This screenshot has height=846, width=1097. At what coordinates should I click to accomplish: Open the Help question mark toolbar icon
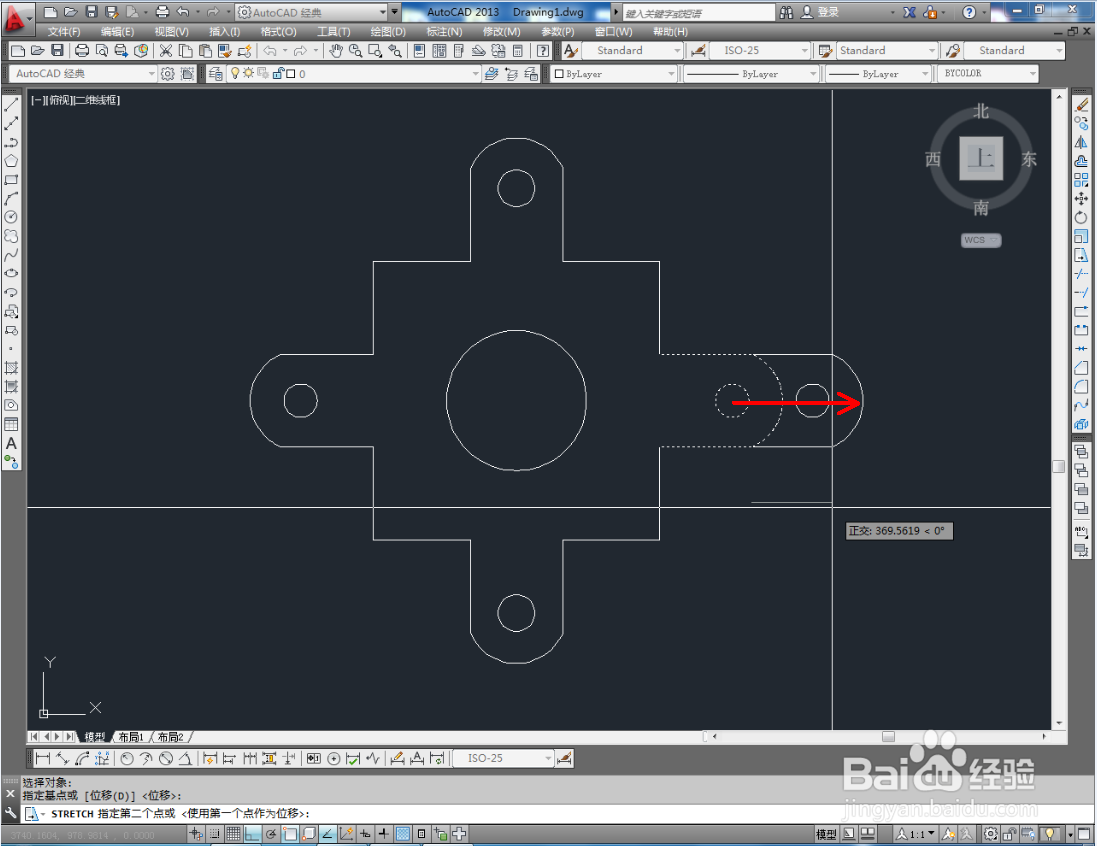(543, 50)
